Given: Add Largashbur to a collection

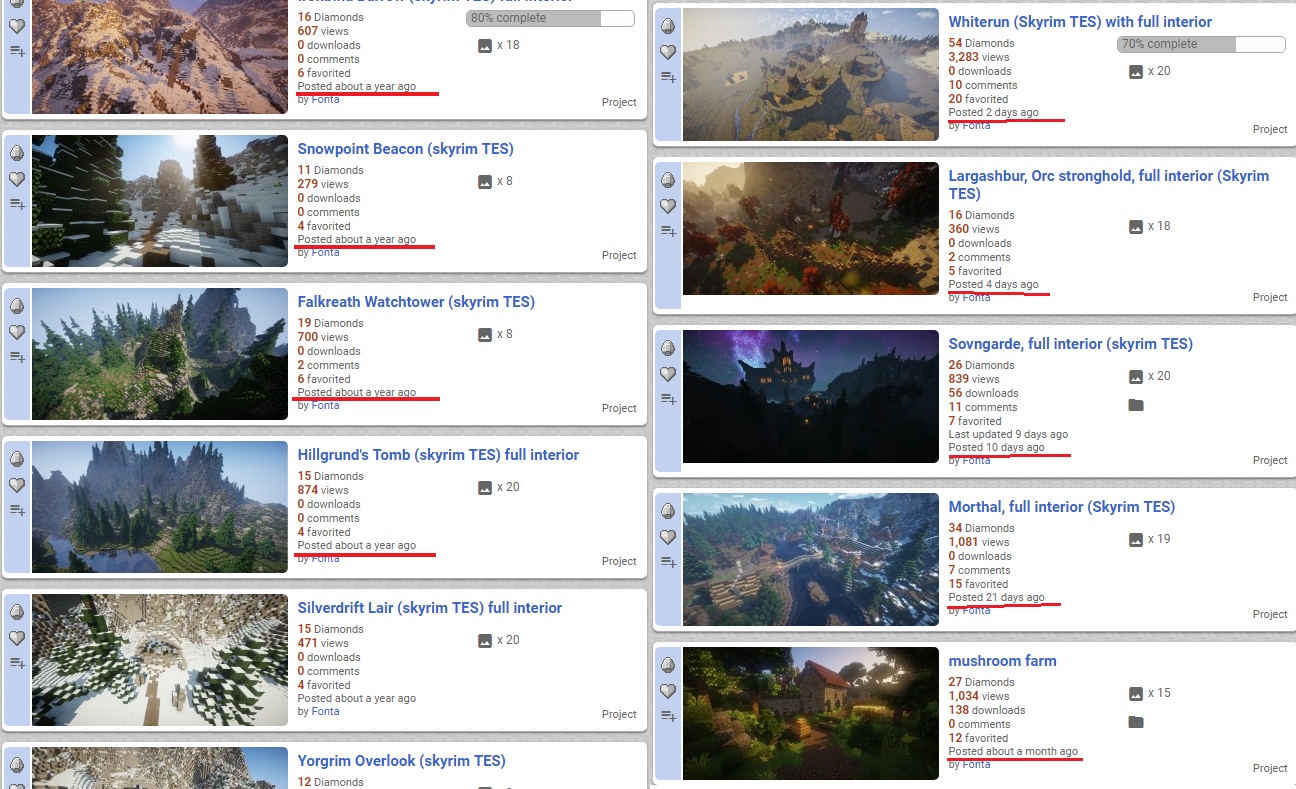Looking at the screenshot, I should (x=668, y=231).
